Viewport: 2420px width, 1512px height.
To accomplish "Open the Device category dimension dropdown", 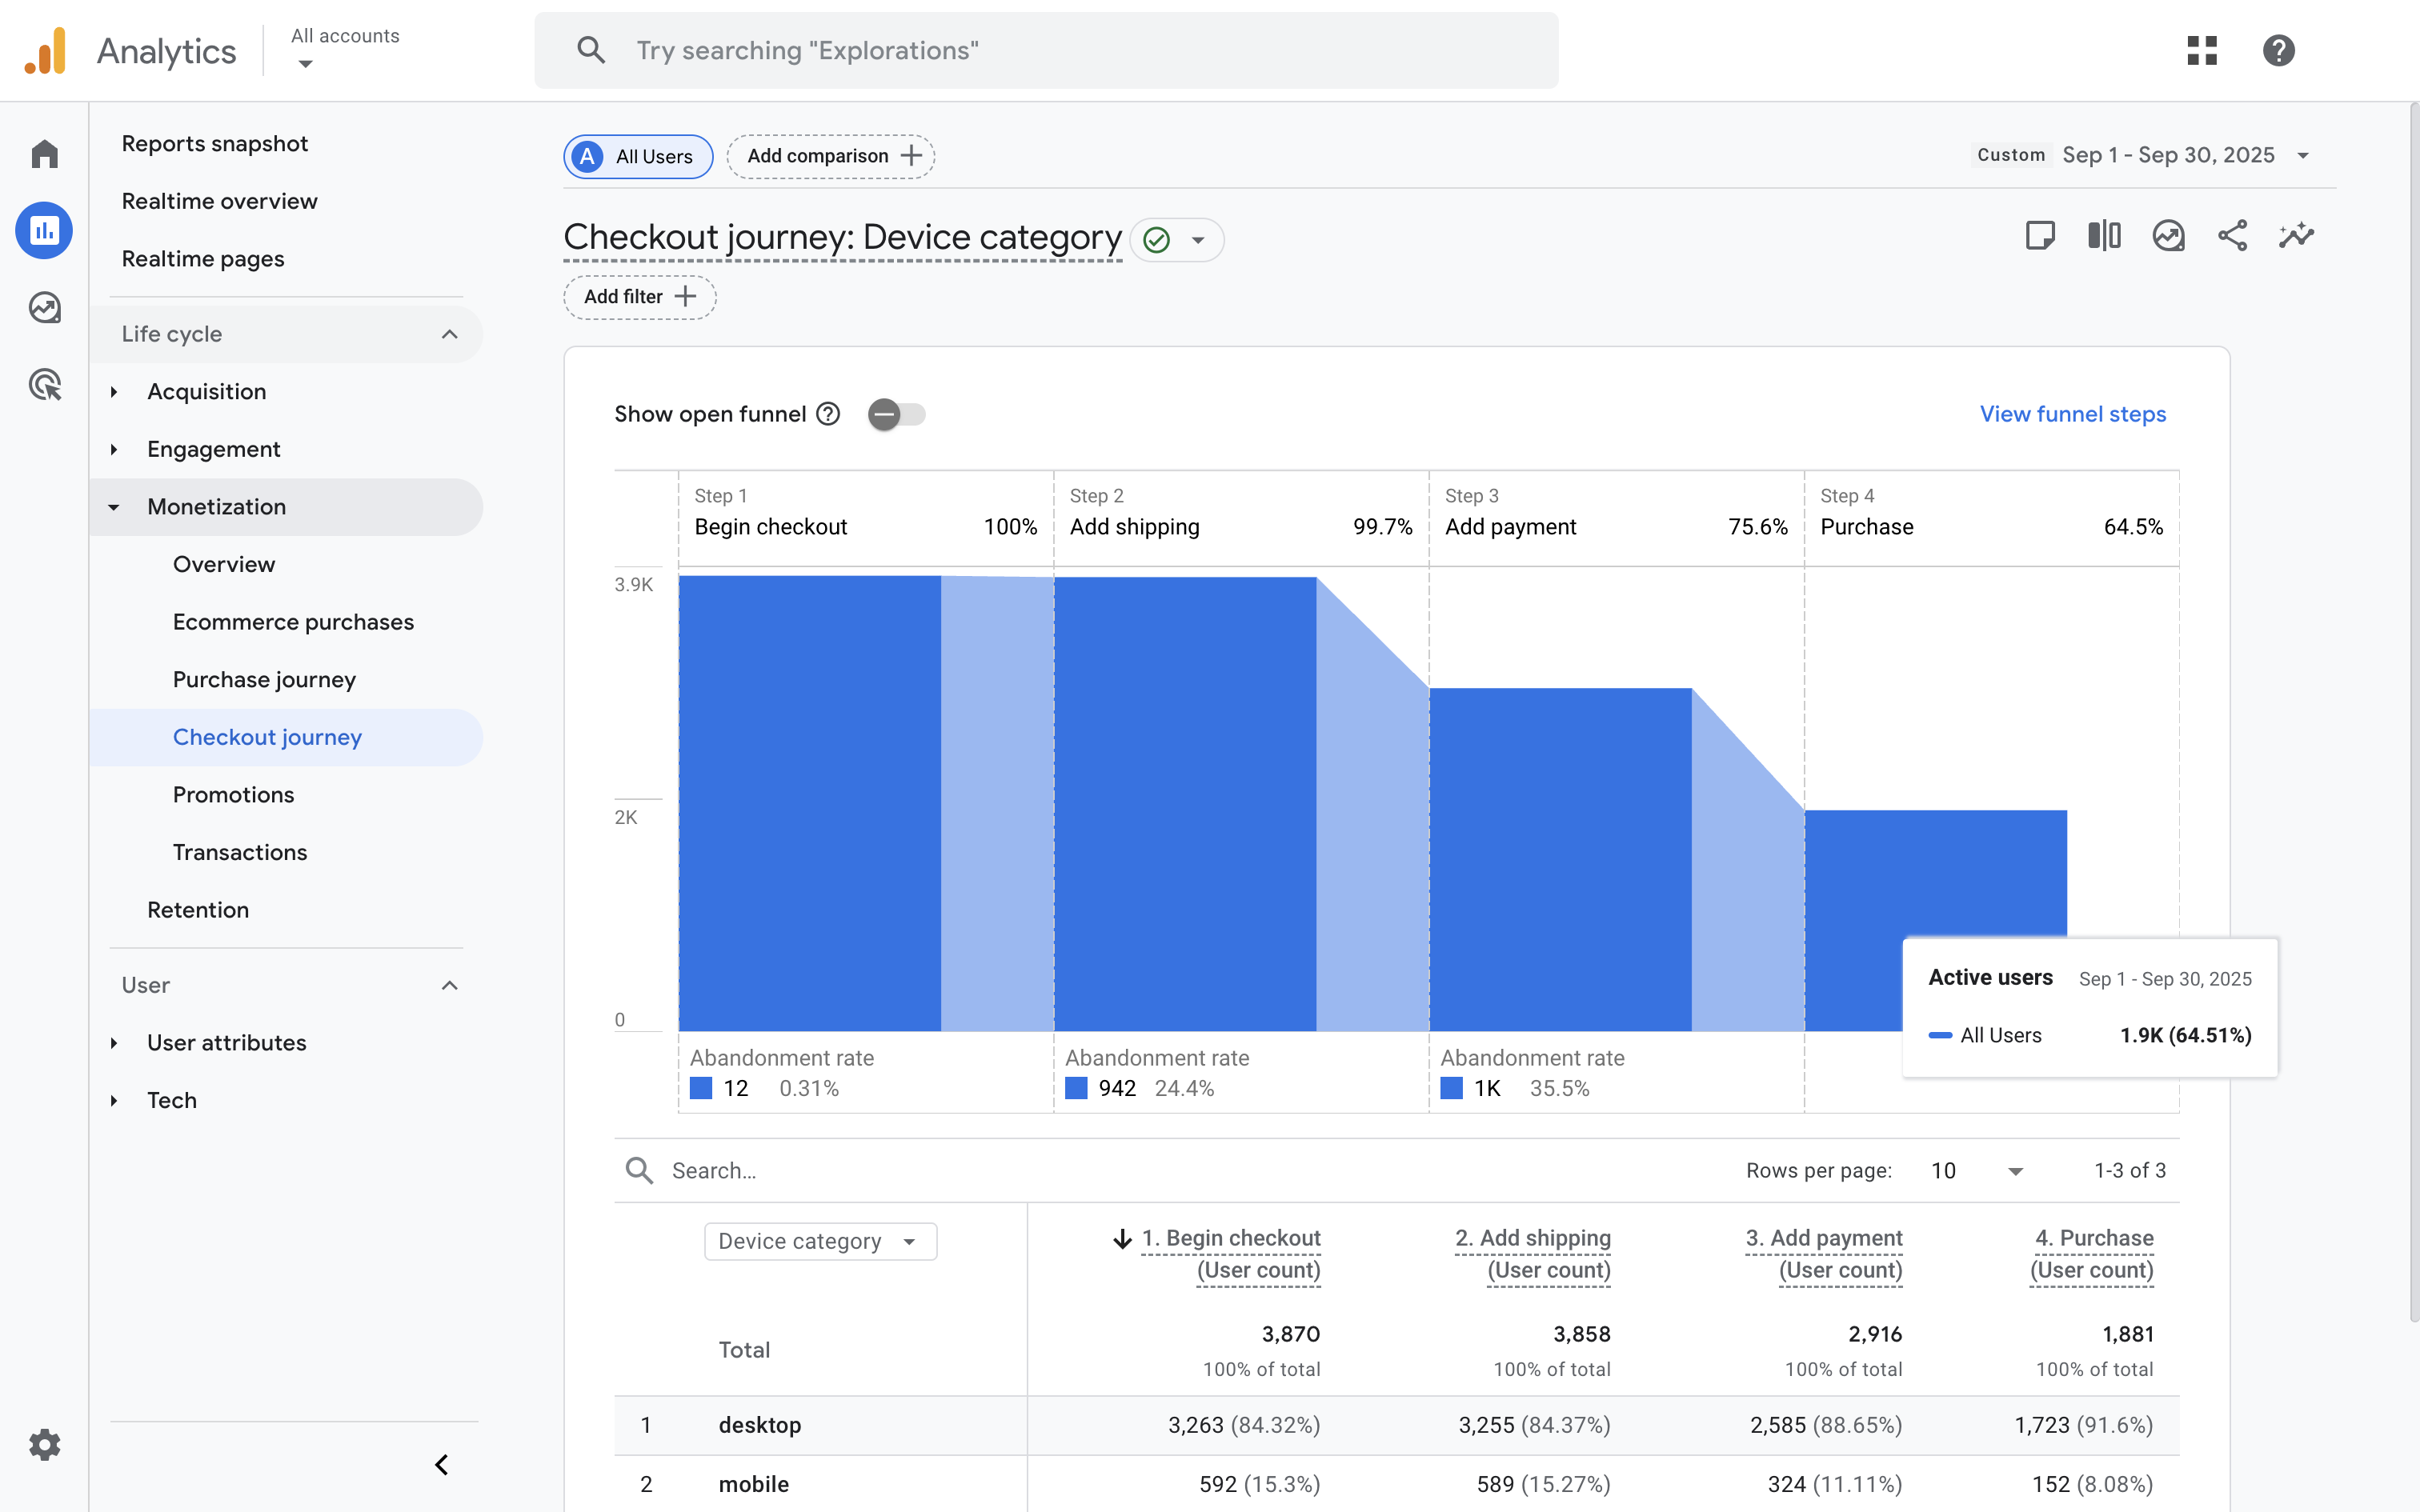I will pyautogui.click(x=820, y=1241).
